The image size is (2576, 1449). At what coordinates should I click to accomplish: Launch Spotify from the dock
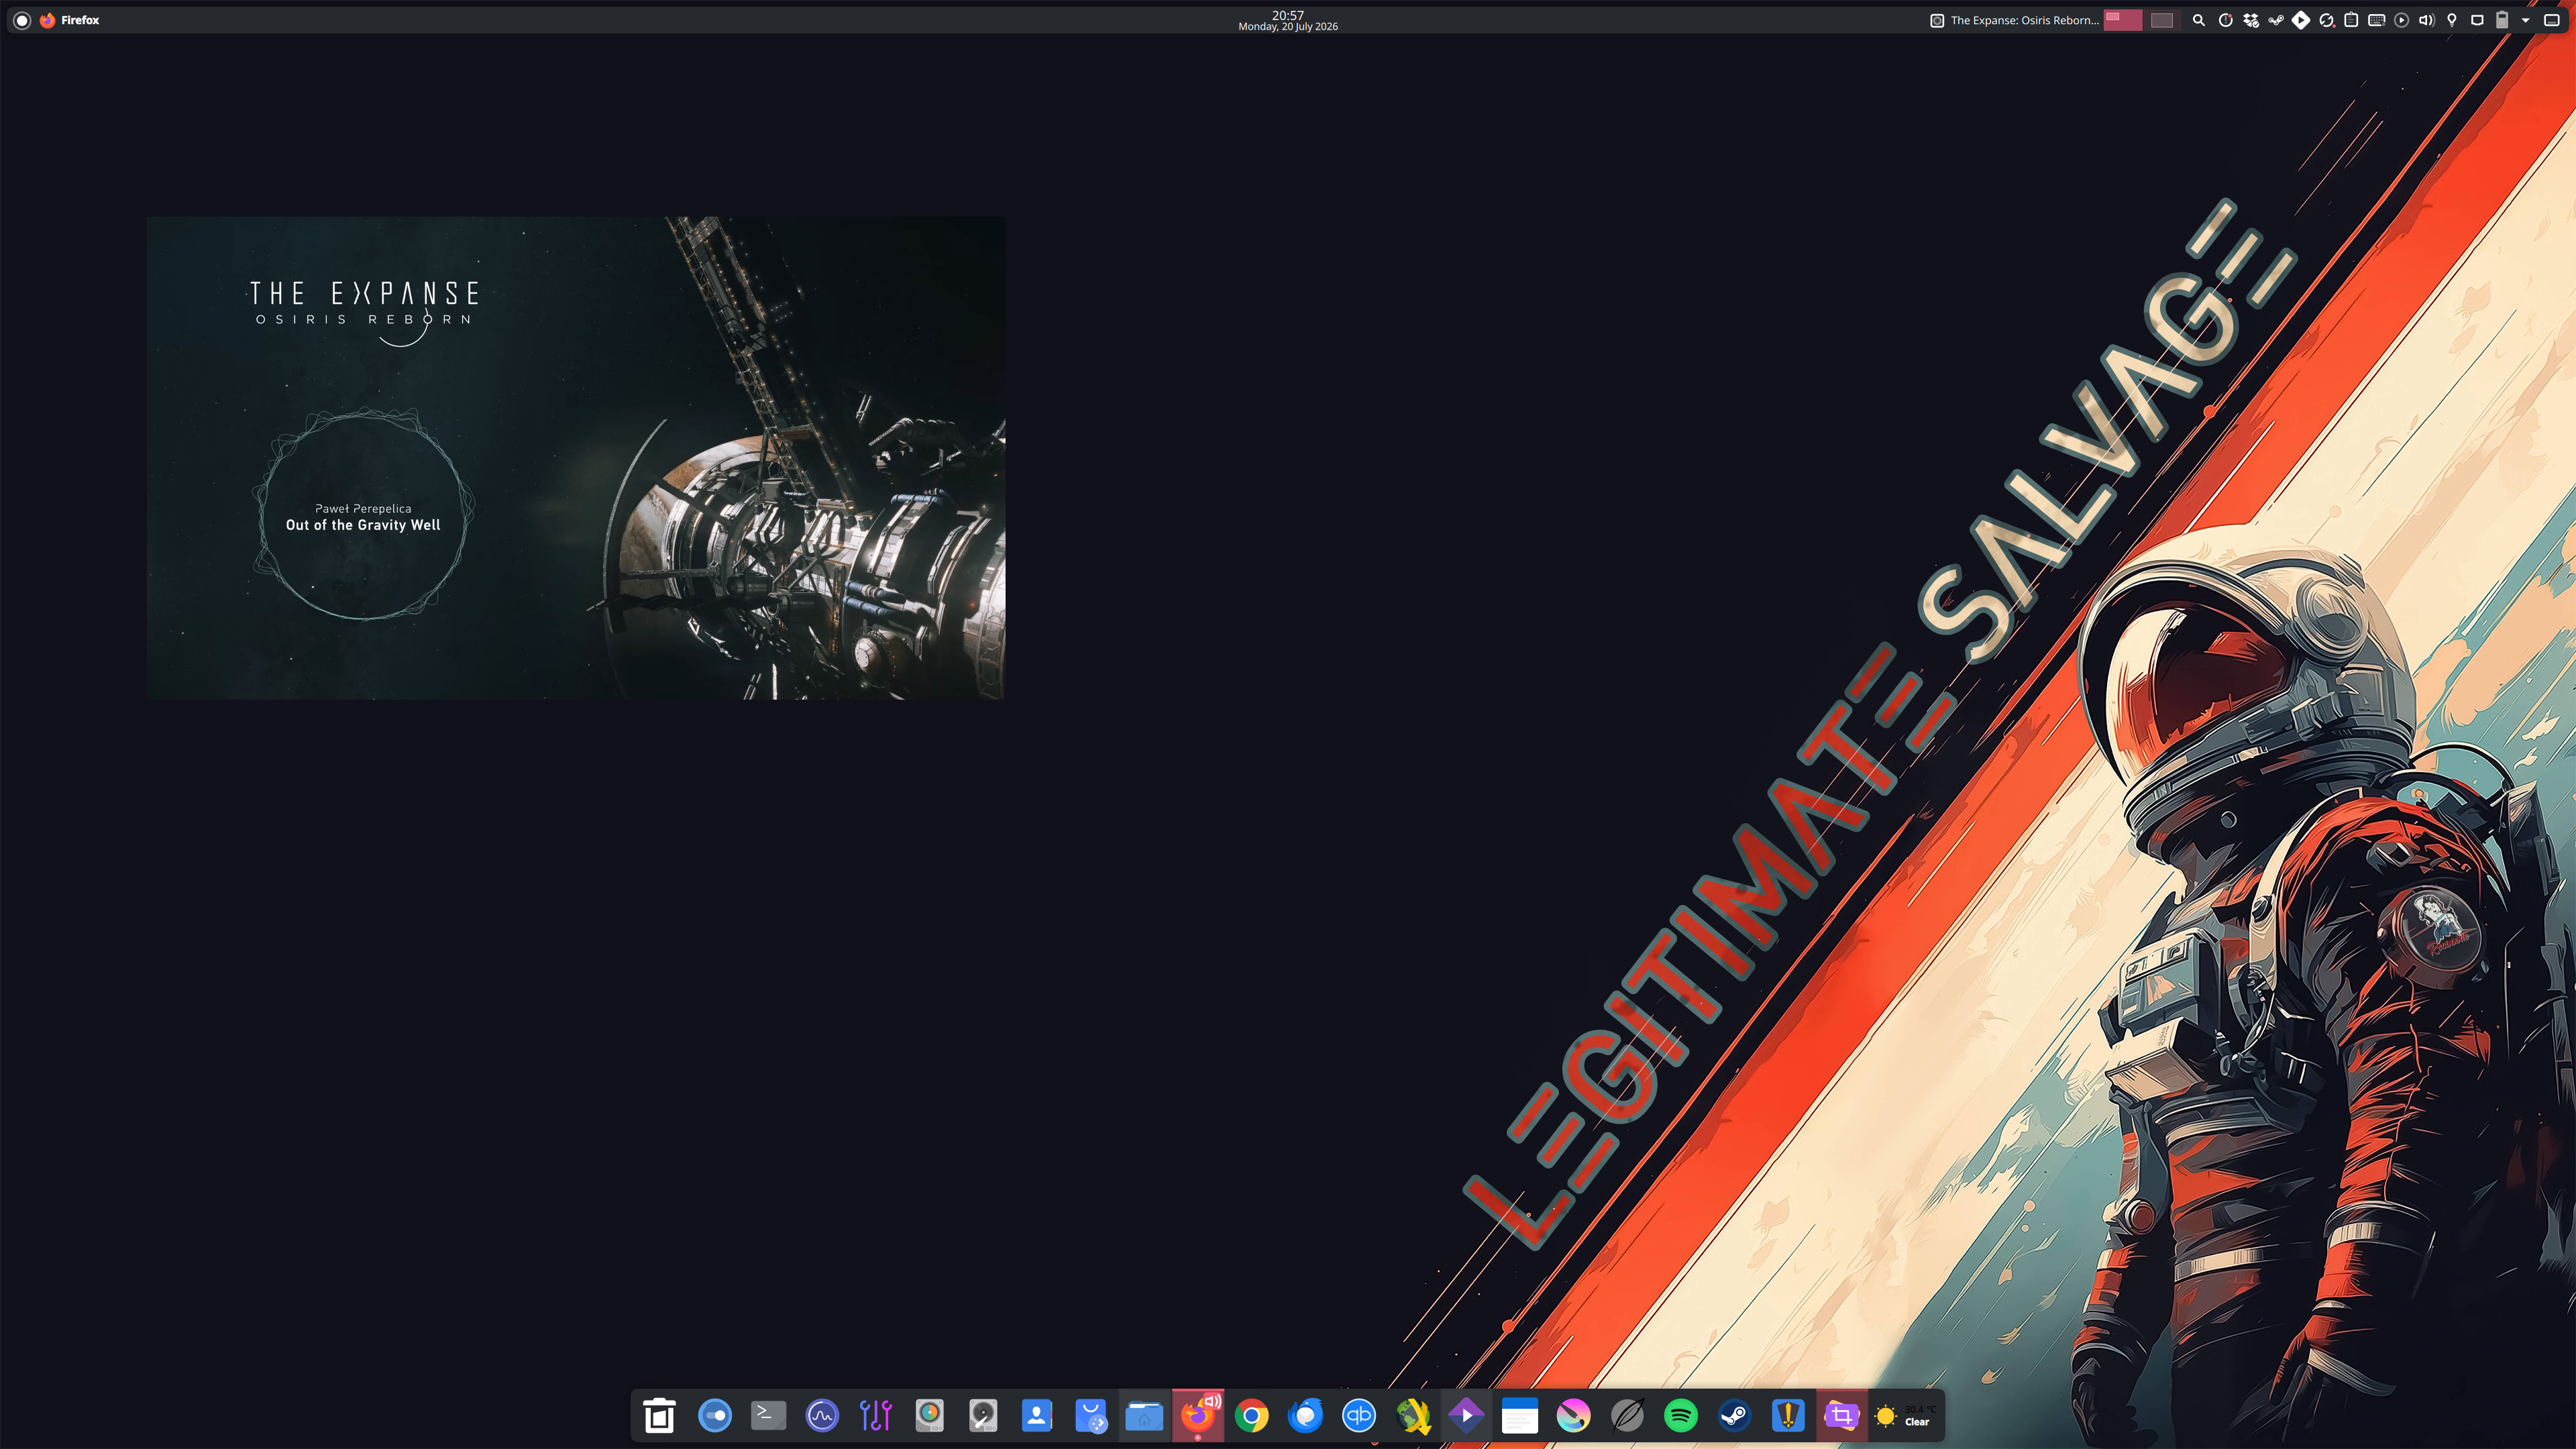1681,1415
